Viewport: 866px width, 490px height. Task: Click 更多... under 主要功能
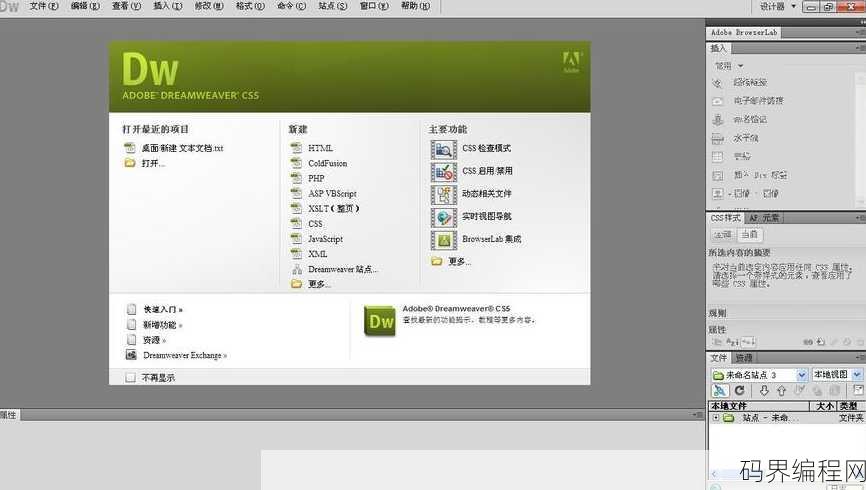[x=459, y=261]
